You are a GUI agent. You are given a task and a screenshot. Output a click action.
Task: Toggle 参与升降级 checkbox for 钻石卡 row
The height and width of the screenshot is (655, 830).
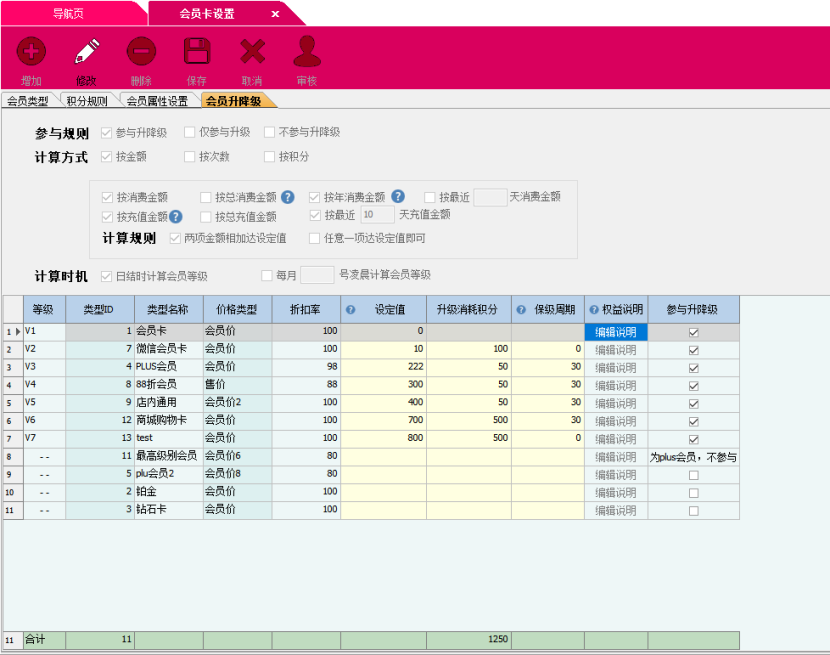click(693, 511)
